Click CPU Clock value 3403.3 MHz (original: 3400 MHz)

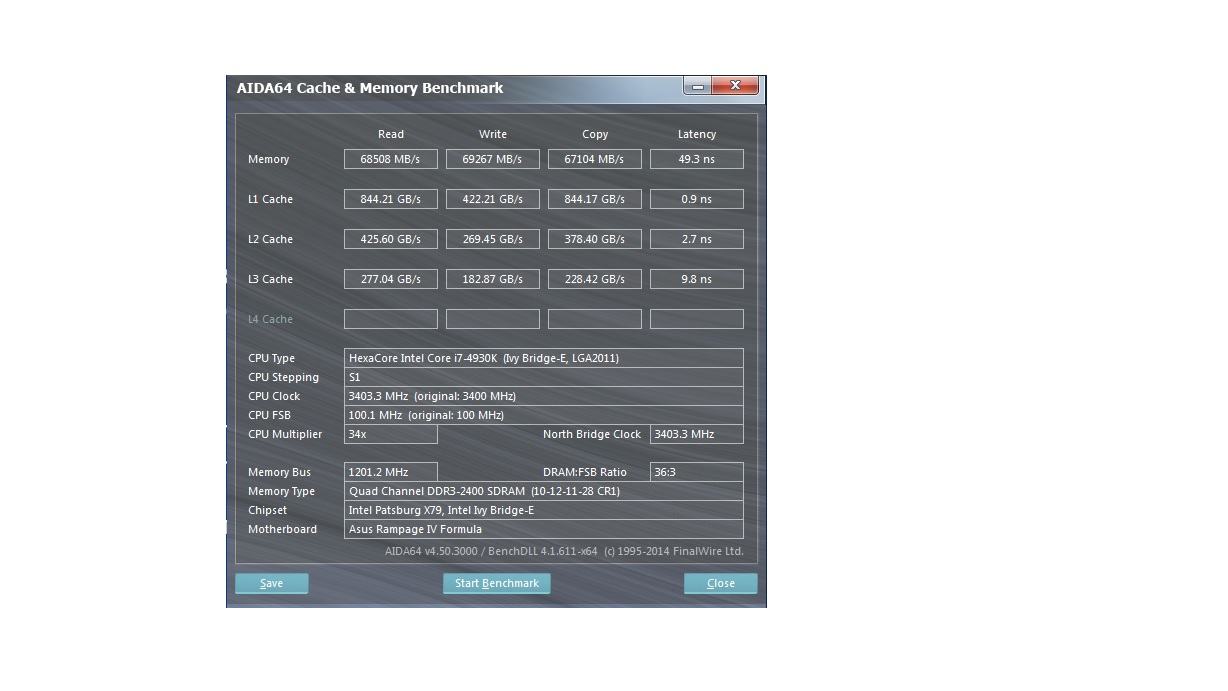544,396
